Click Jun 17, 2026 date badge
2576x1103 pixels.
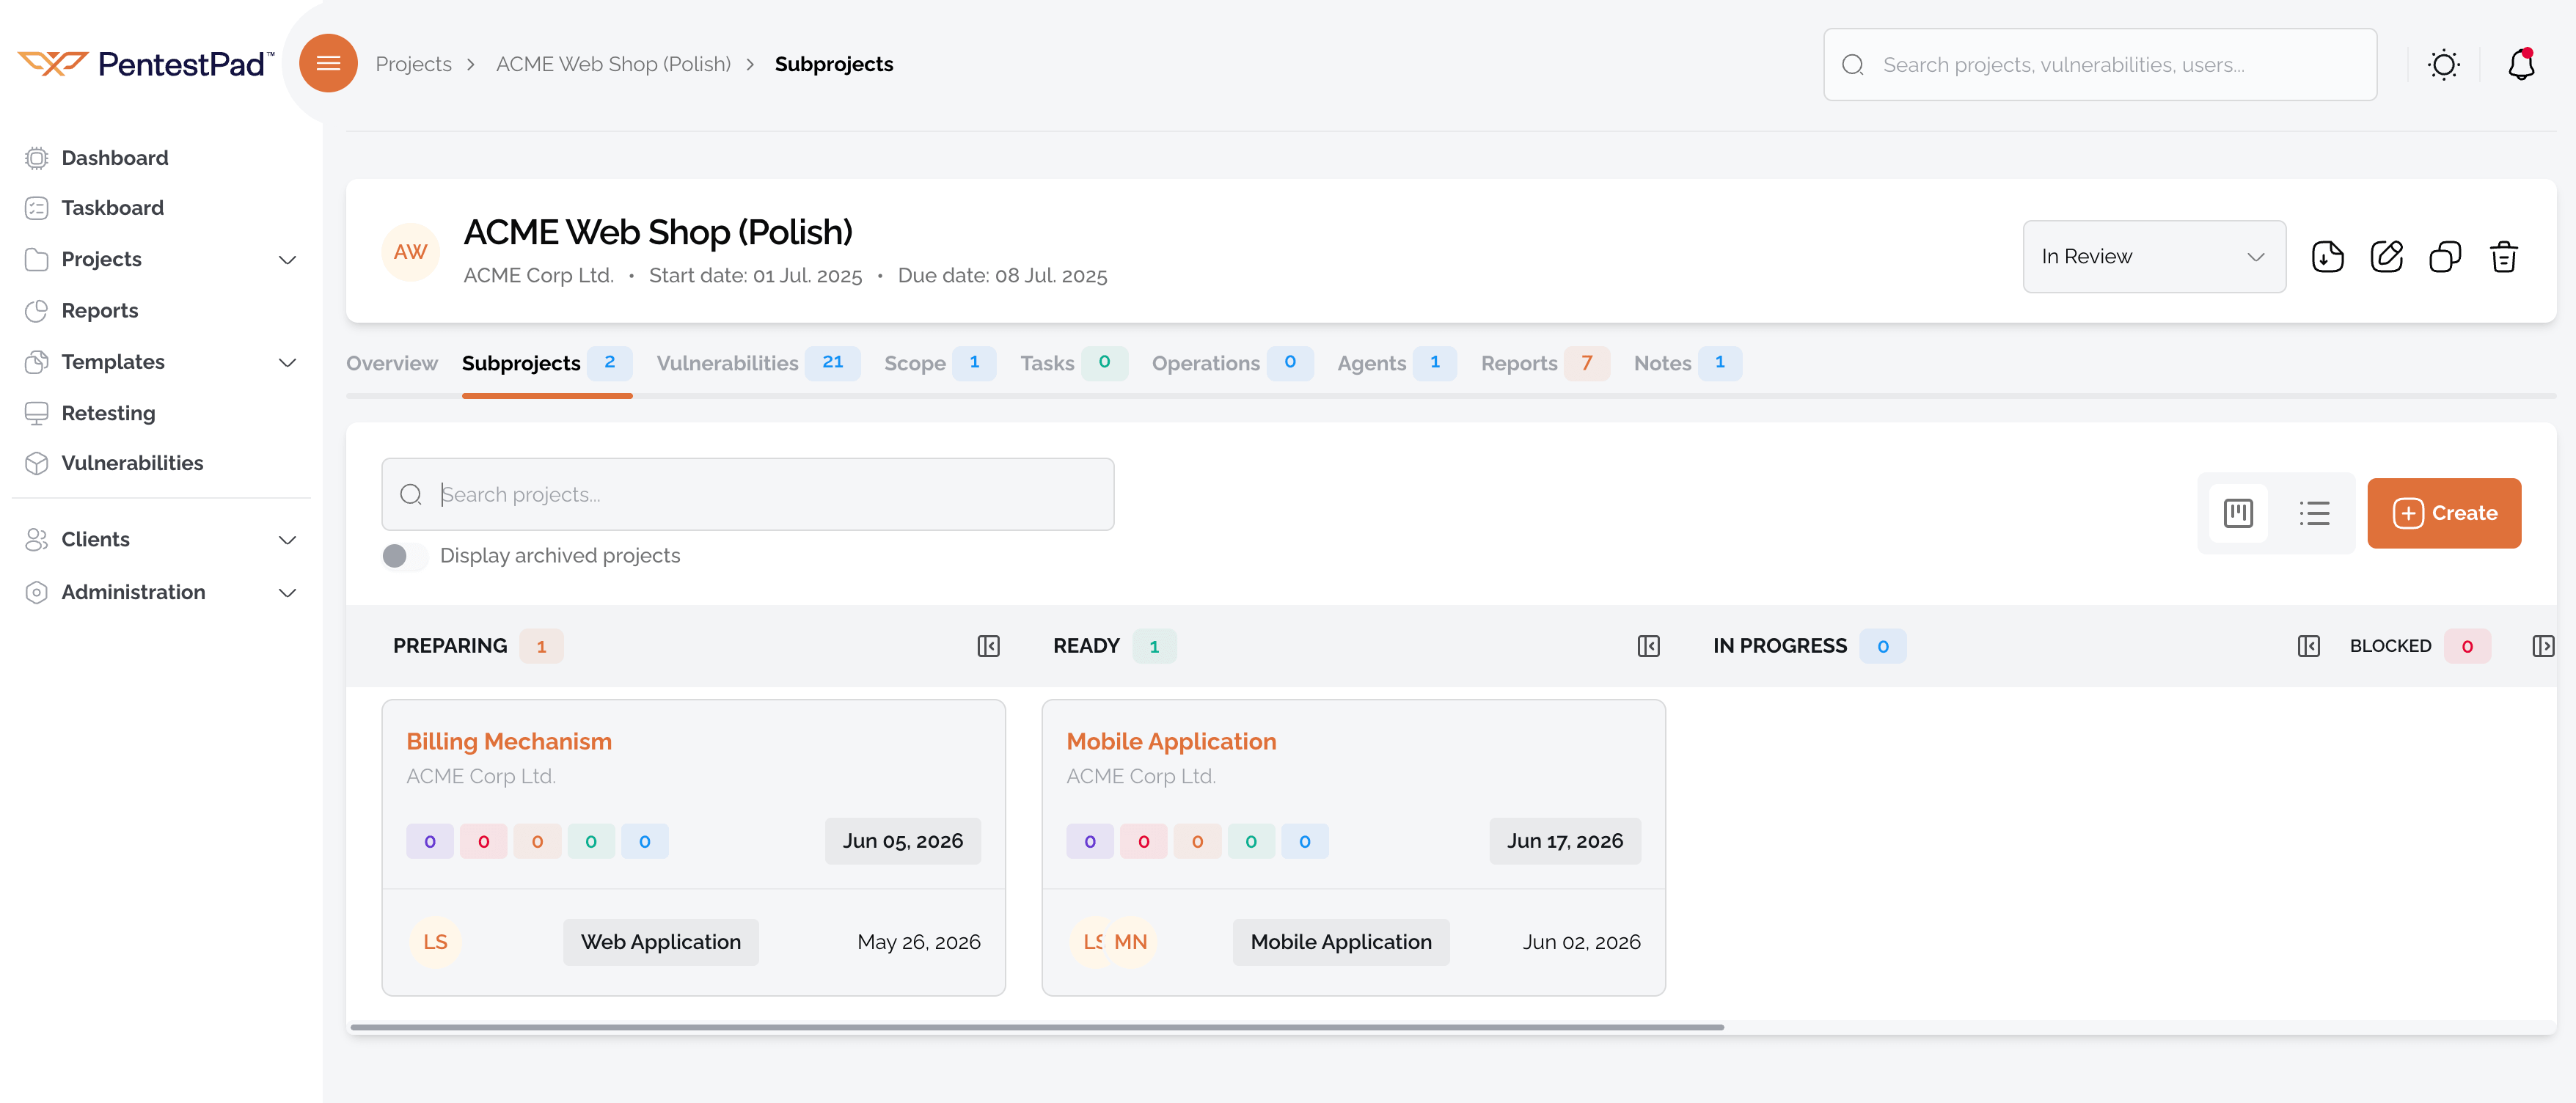click(x=1564, y=841)
